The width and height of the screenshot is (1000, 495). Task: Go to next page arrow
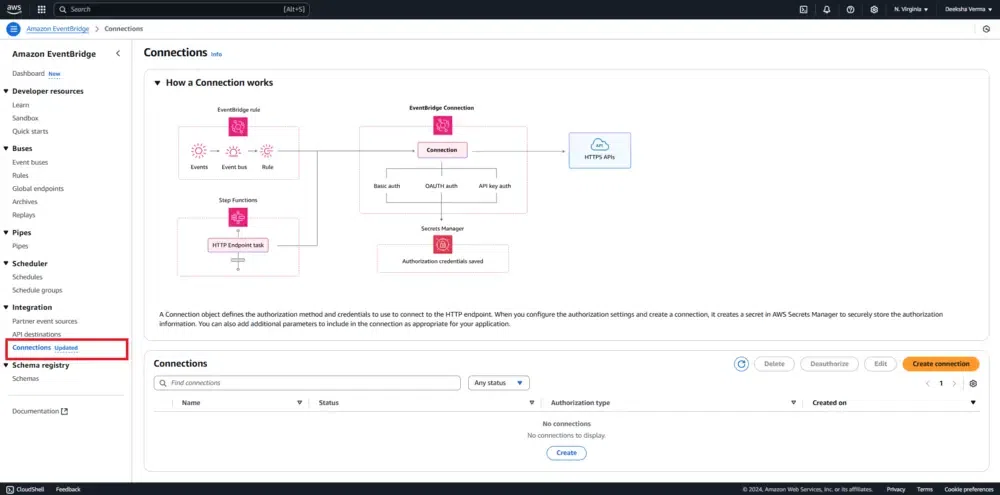tap(954, 383)
